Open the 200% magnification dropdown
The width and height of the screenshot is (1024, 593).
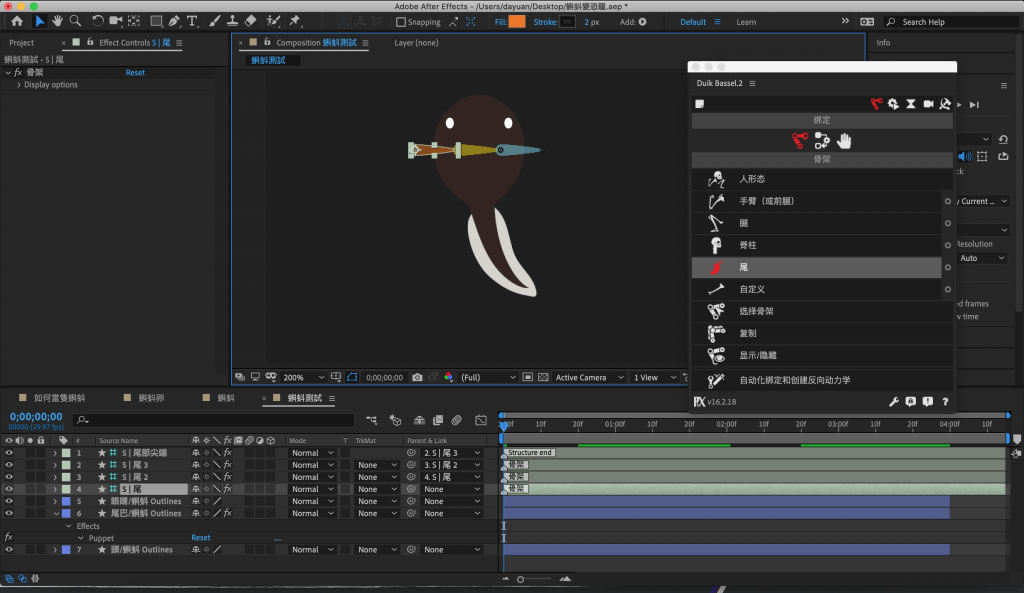[304, 377]
